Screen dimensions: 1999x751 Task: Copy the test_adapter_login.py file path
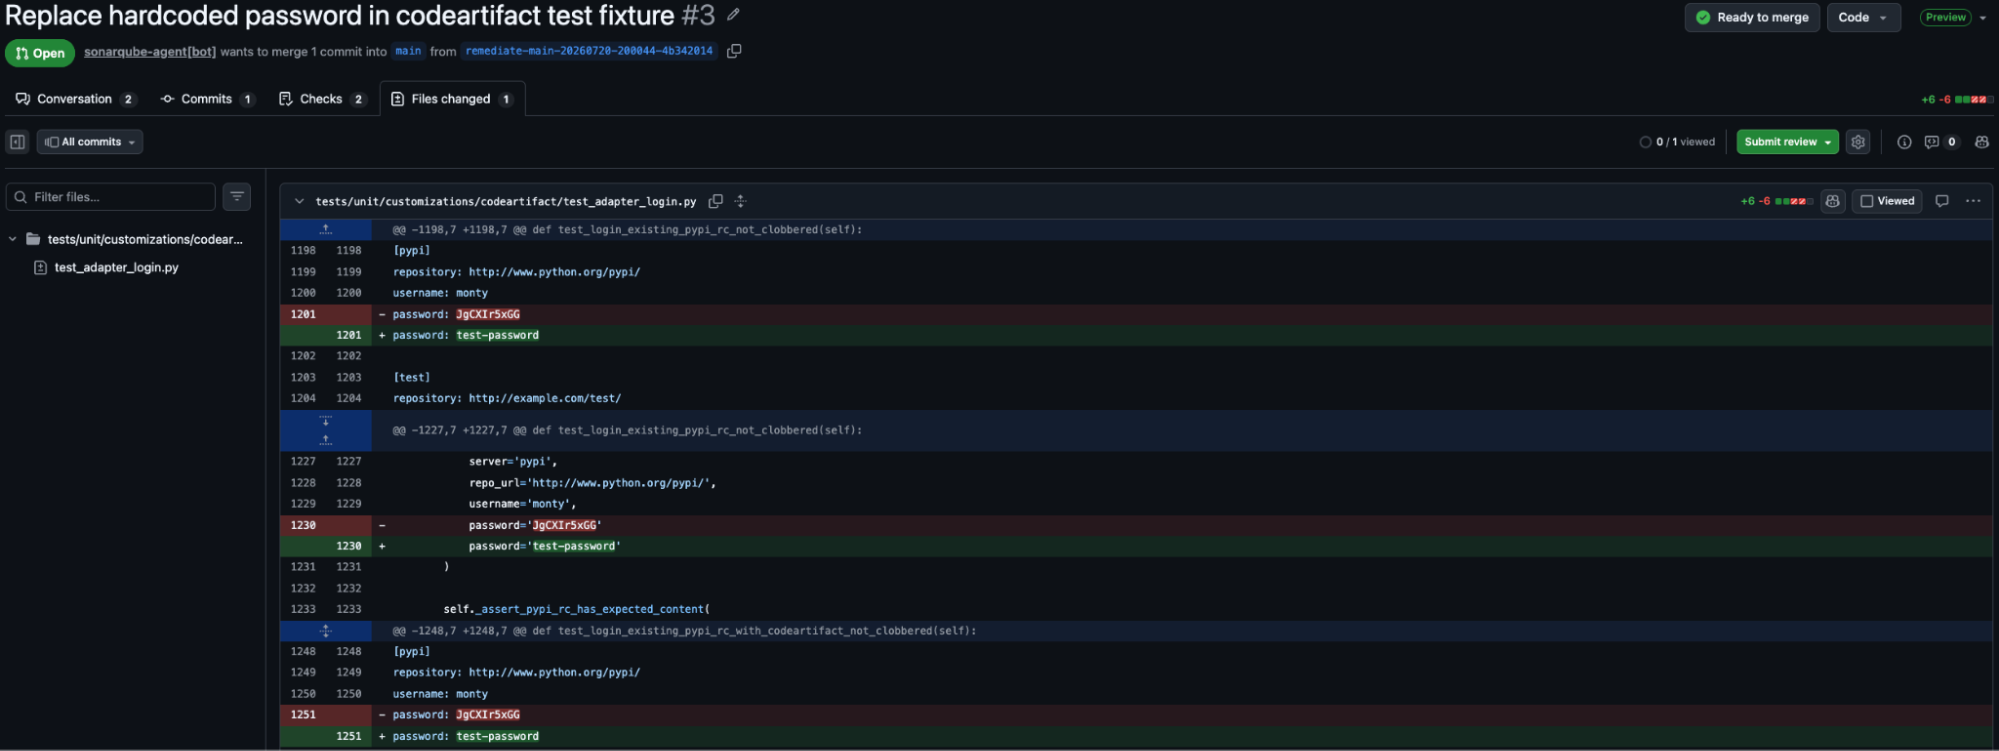716,201
